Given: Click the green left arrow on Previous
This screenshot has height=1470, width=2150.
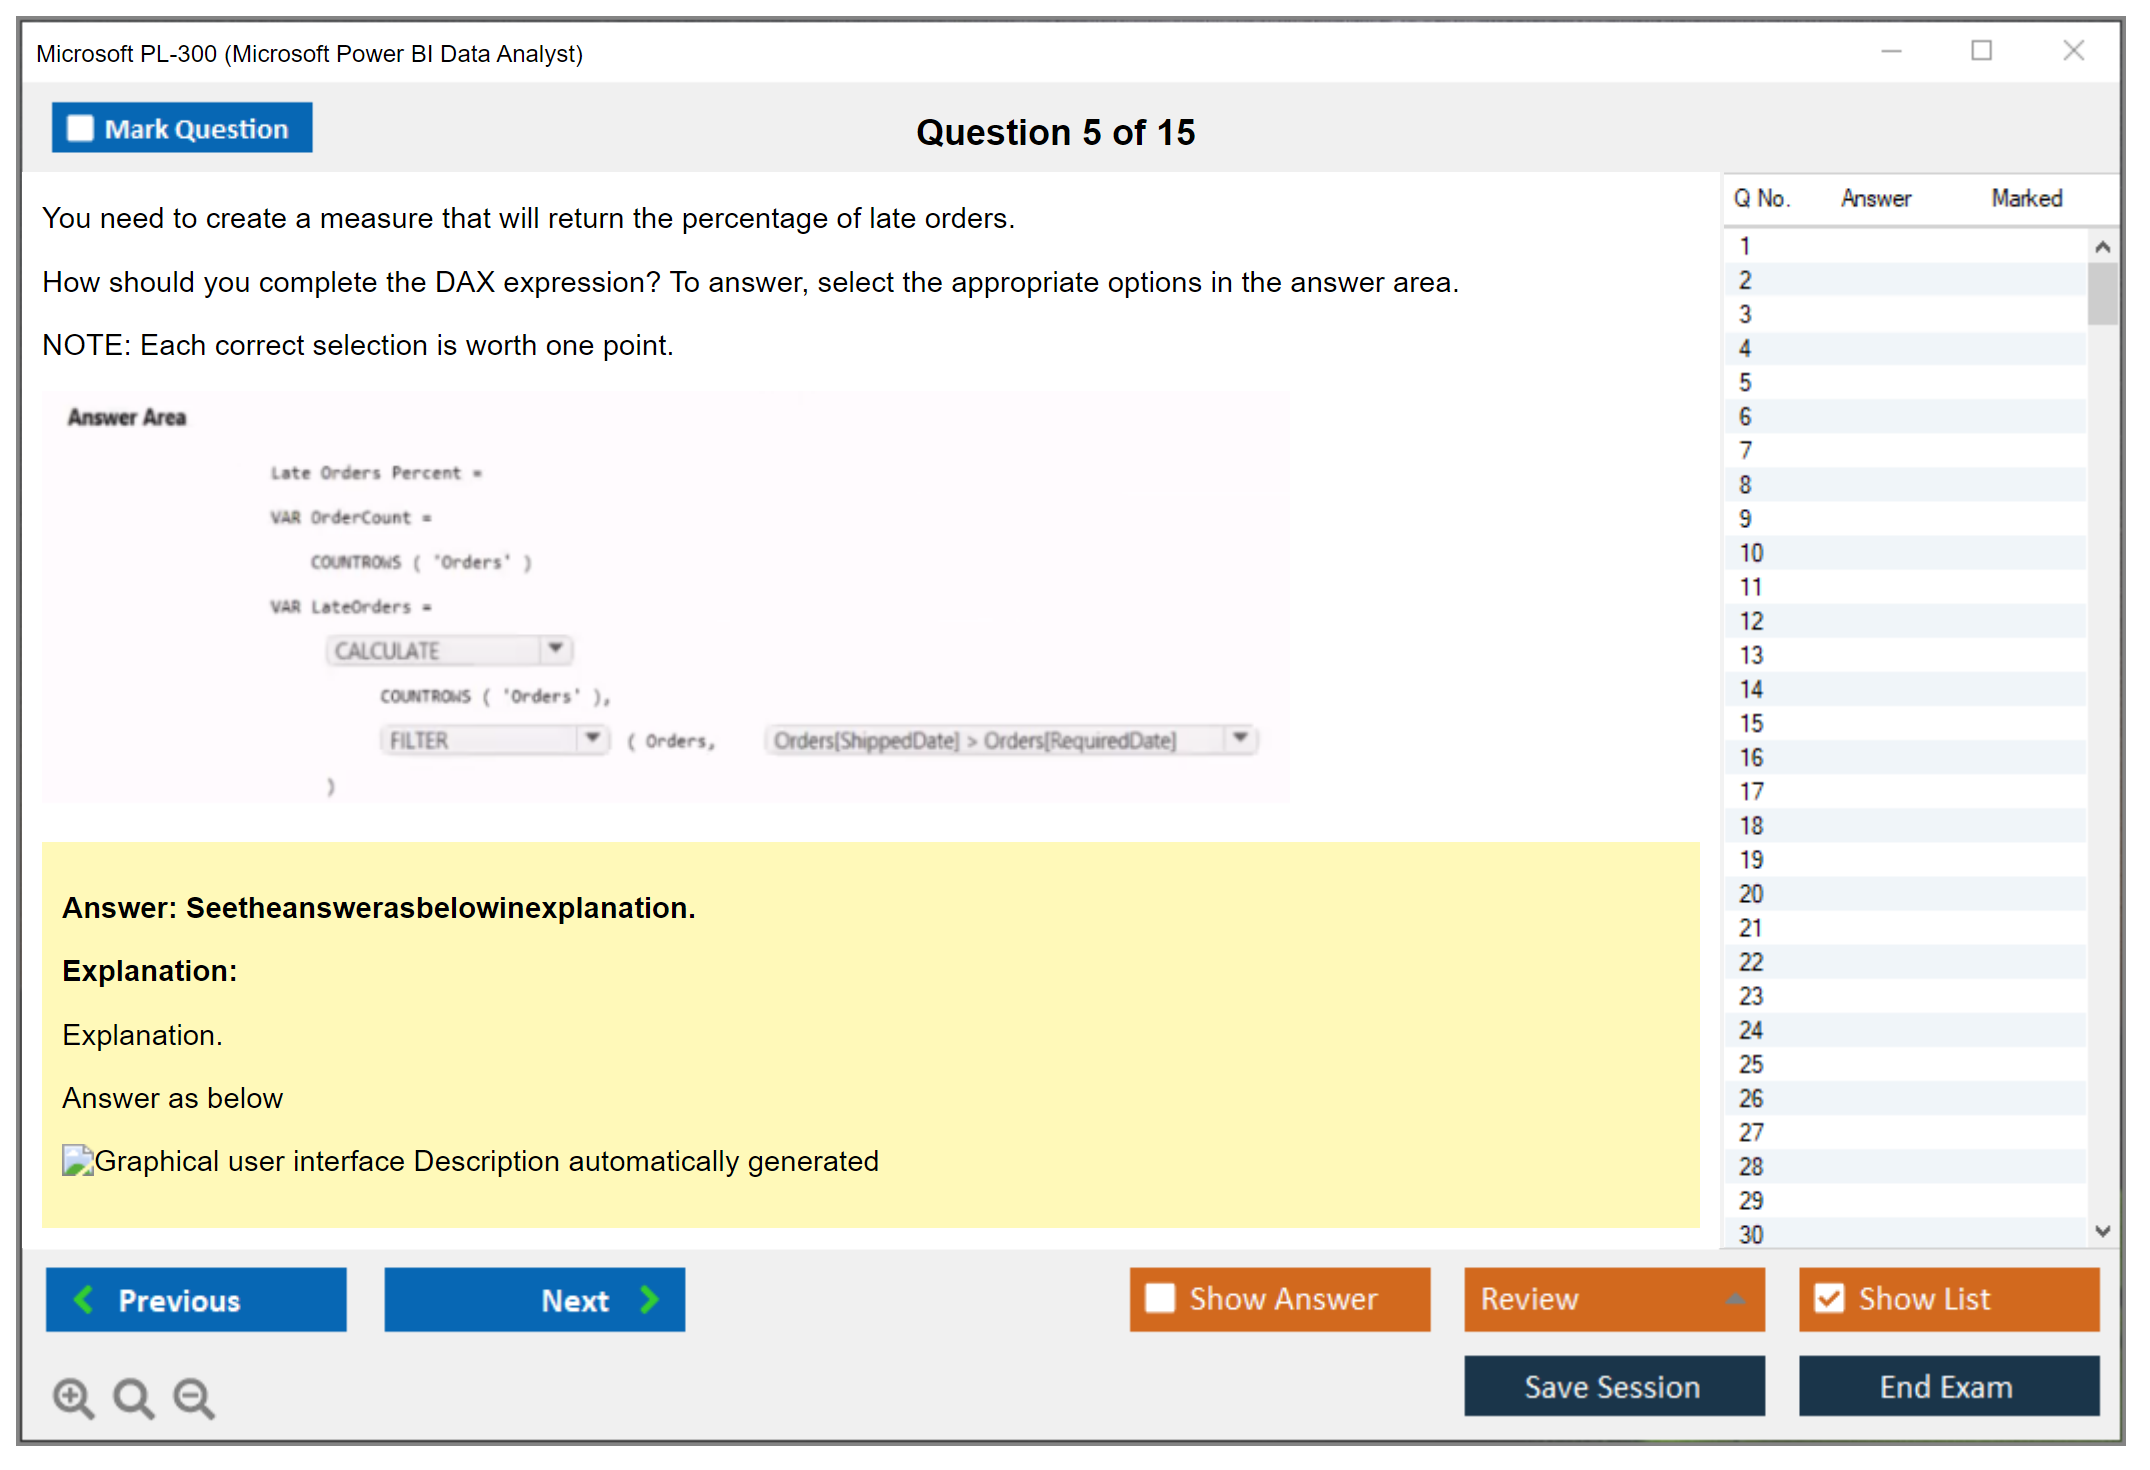Looking at the screenshot, I should click(x=84, y=1299).
